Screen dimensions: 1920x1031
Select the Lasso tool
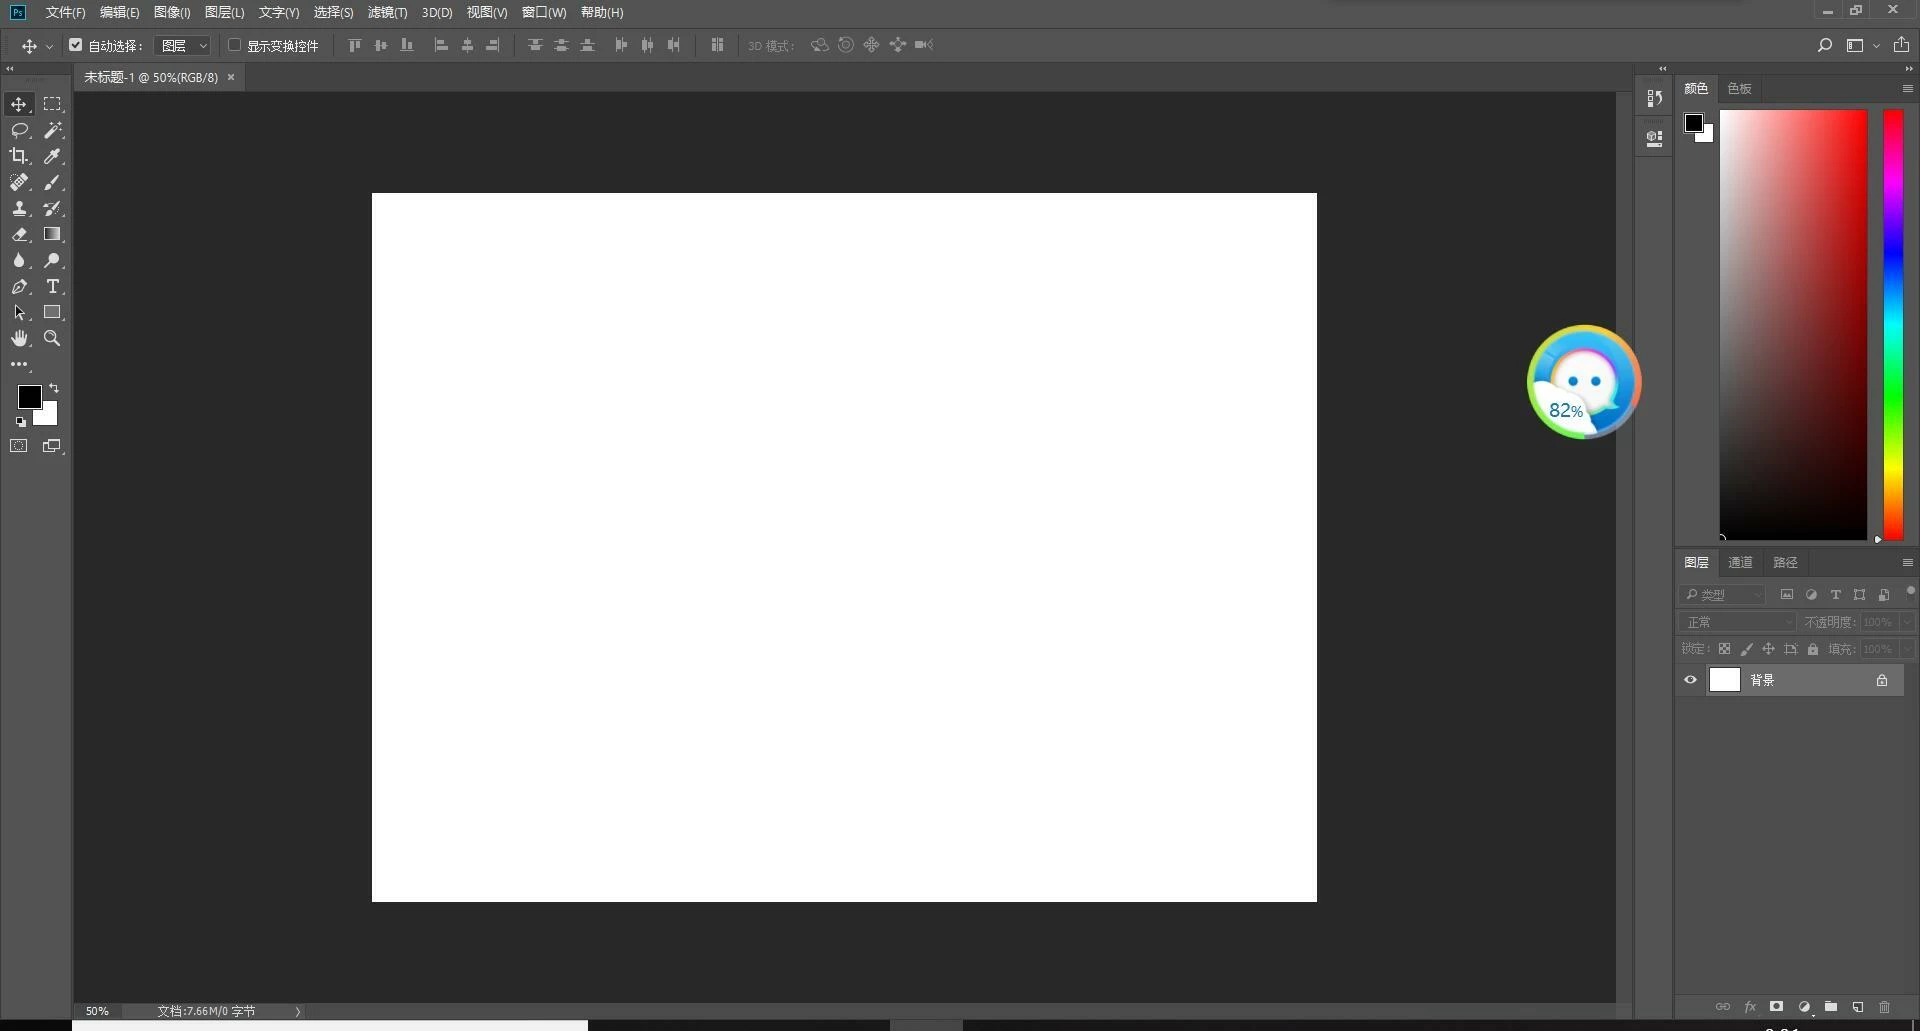[x=19, y=130]
